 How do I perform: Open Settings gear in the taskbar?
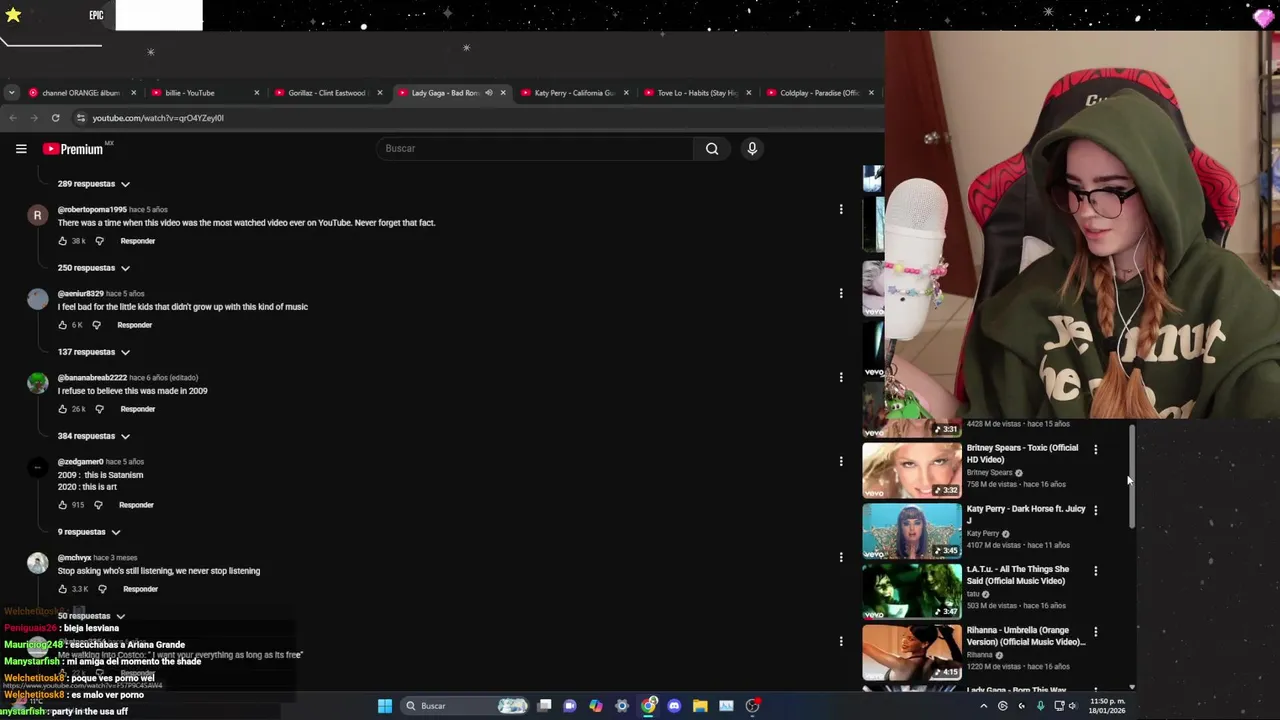tap(622, 706)
